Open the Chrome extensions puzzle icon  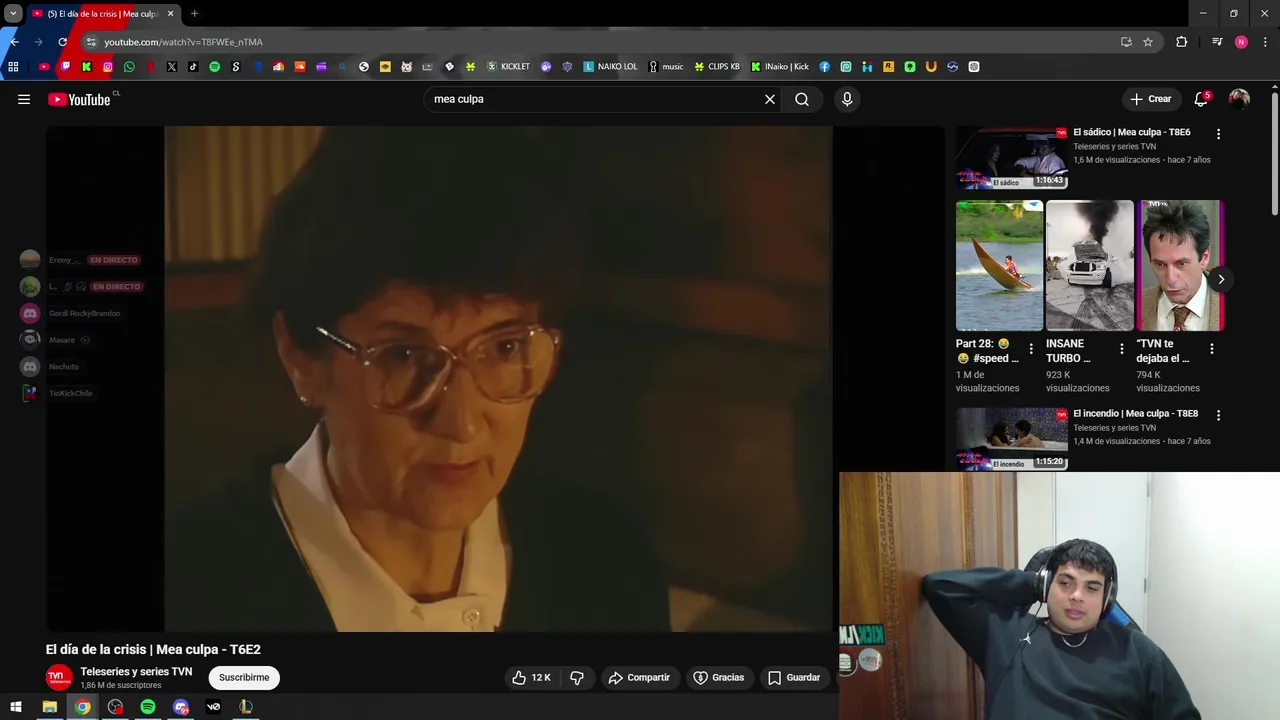point(1181,42)
